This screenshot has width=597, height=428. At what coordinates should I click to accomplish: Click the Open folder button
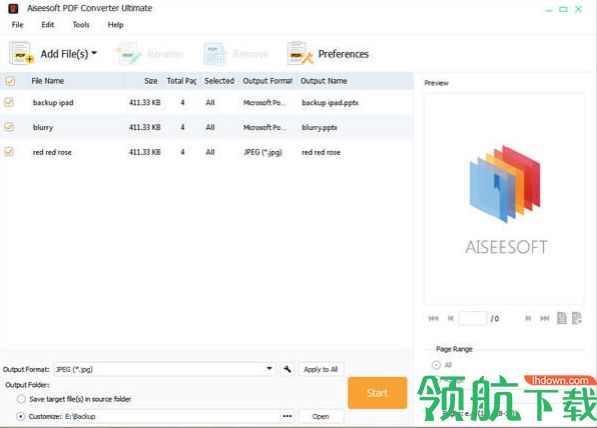[x=321, y=417]
